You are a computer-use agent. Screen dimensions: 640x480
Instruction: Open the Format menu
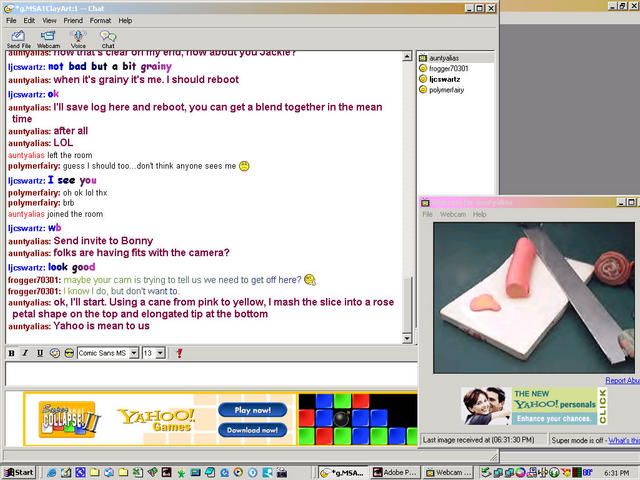pos(100,20)
